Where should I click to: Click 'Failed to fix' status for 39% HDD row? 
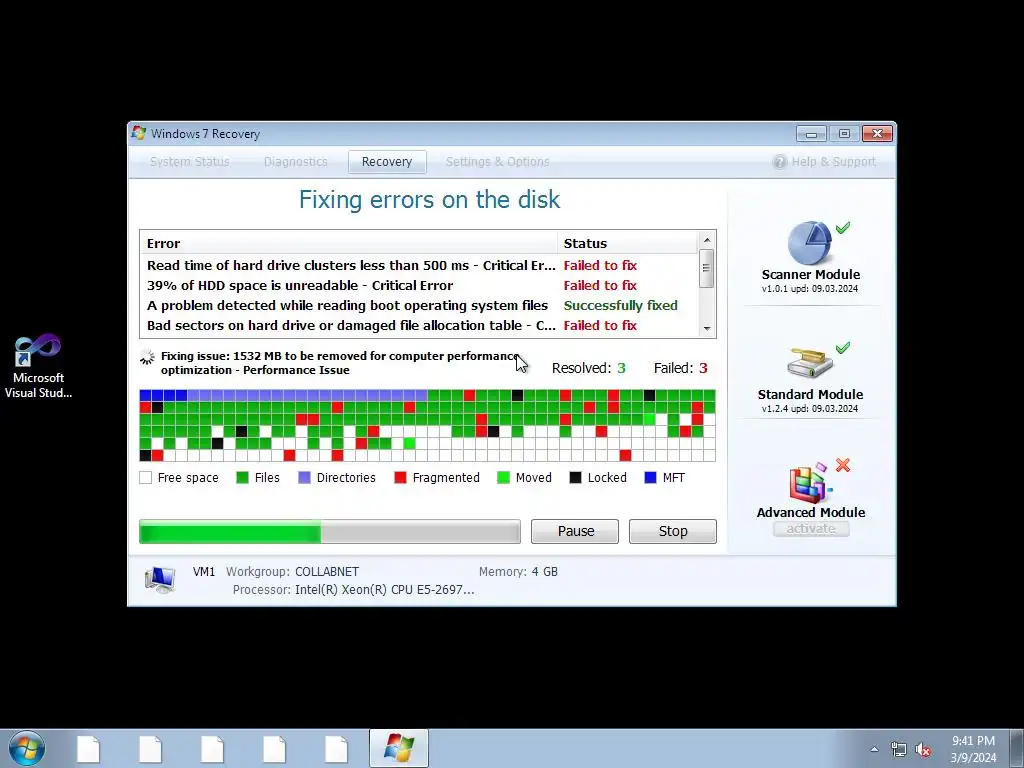click(600, 285)
